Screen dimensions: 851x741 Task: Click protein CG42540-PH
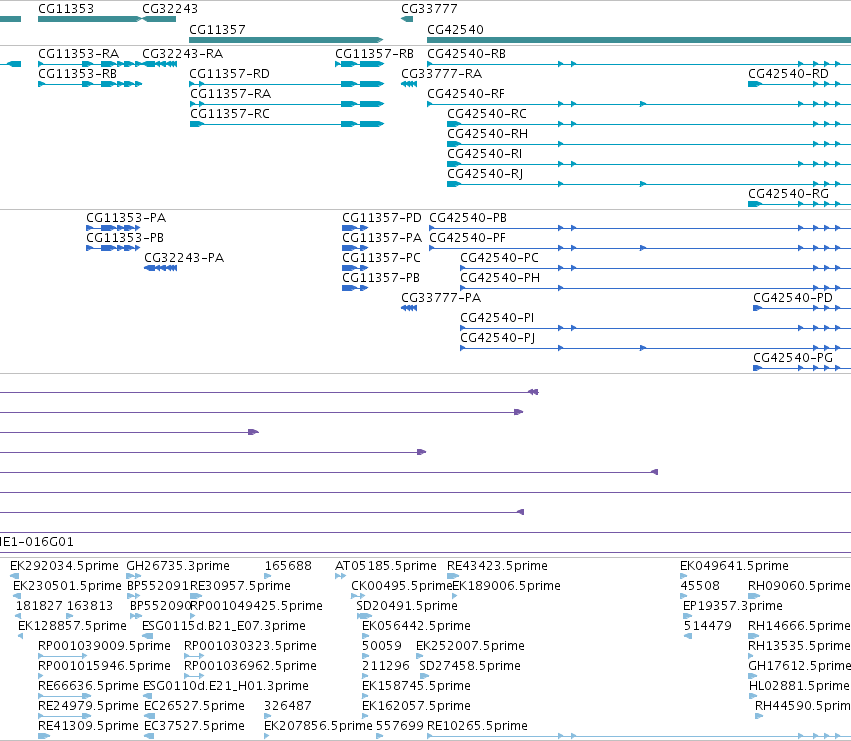pyautogui.click(x=500, y=278)
